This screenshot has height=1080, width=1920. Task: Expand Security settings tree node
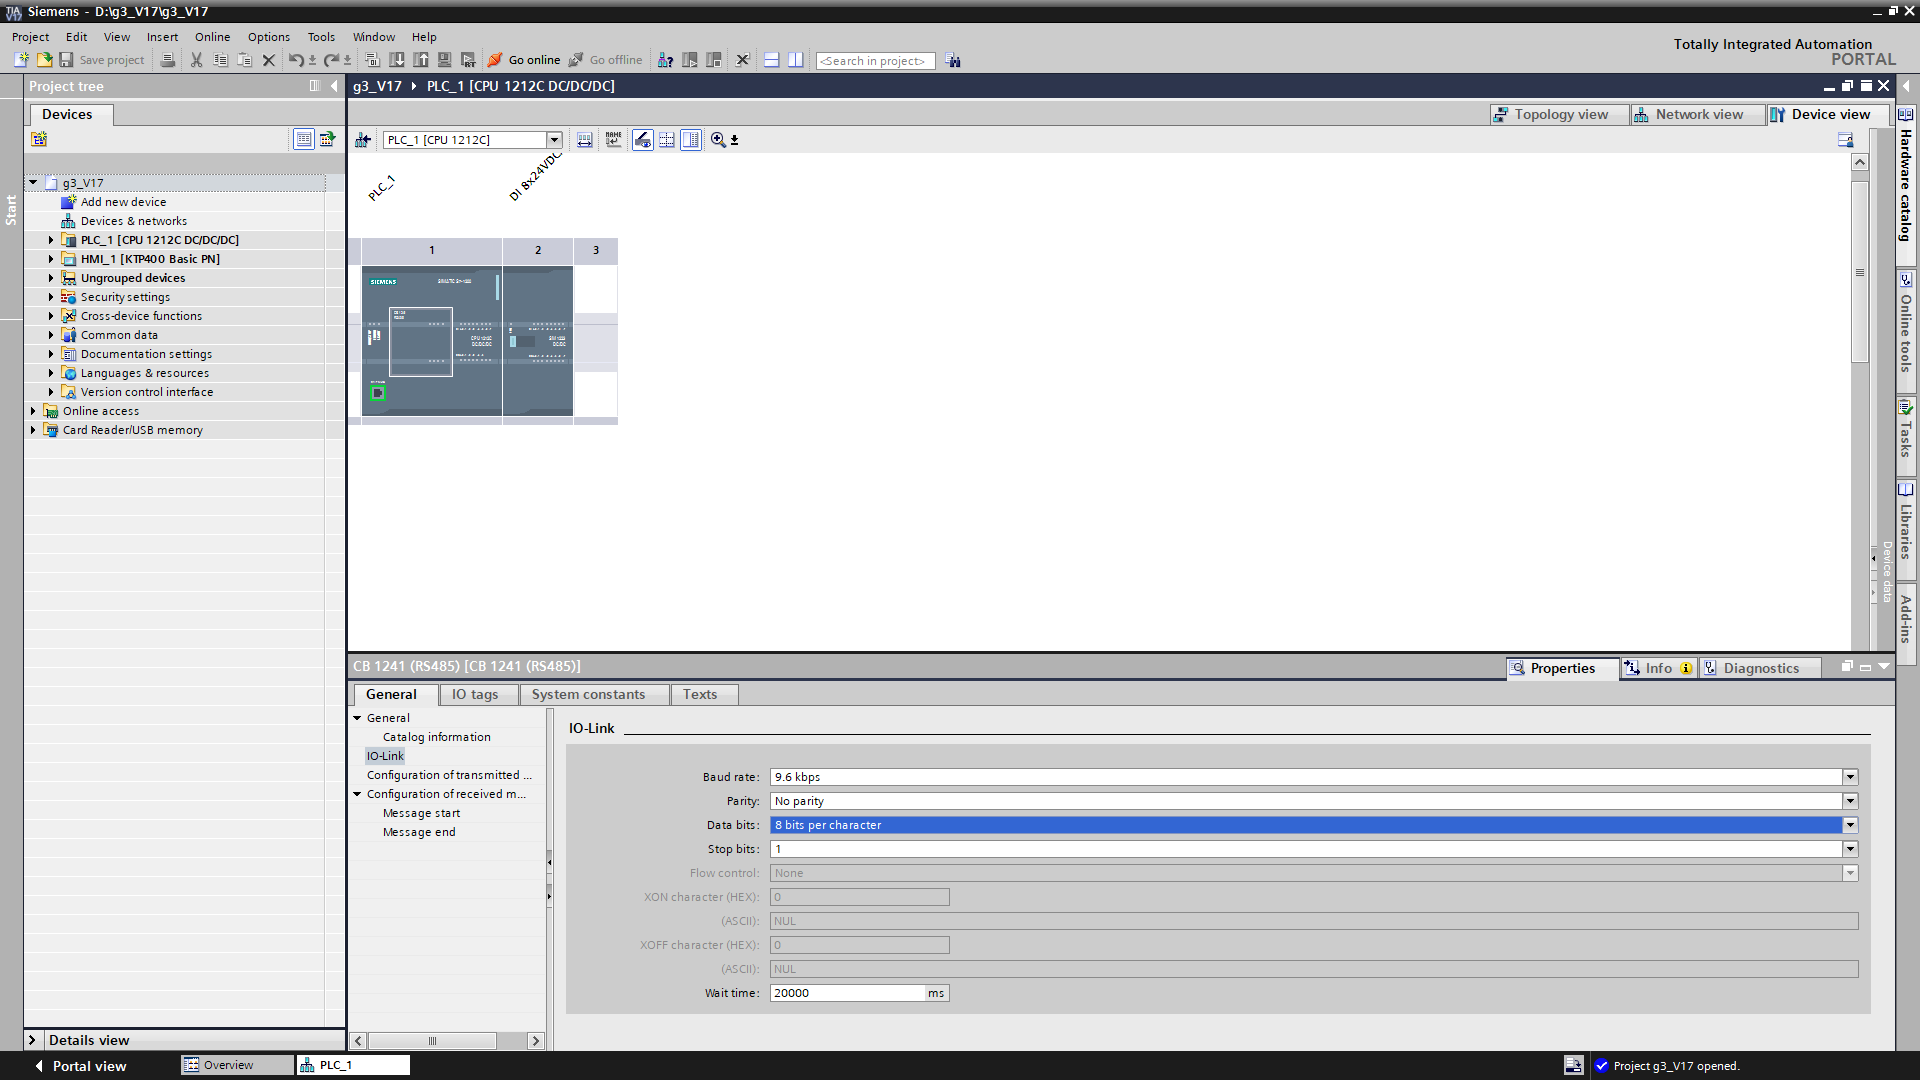[51, 297]
